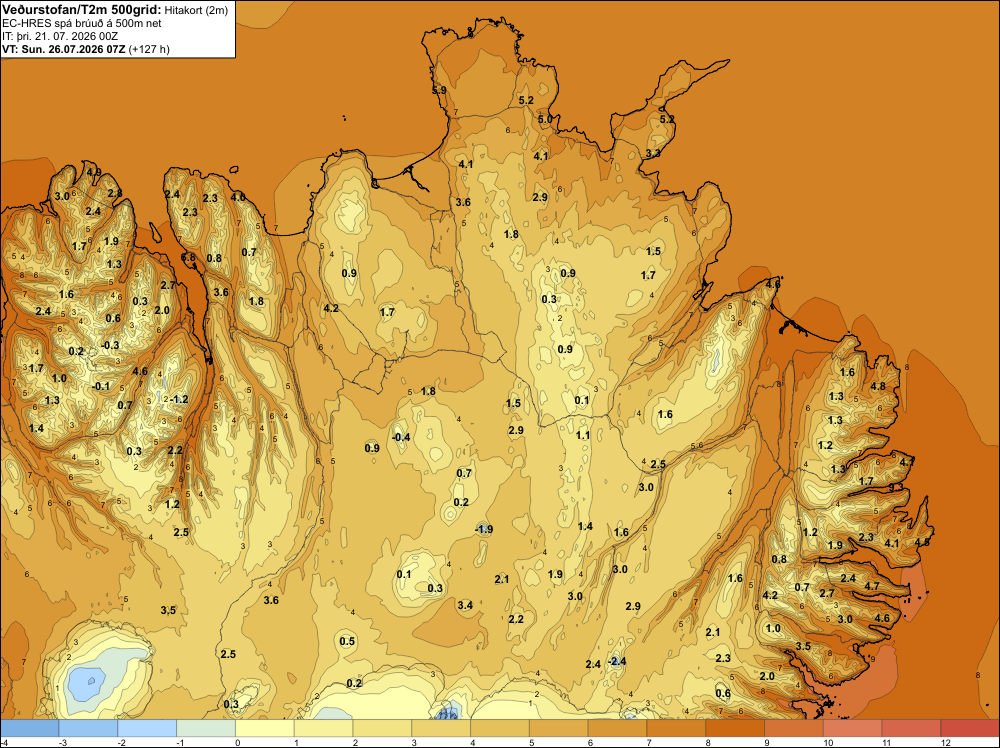The height and width of the screenshot is (748, 1000).
Task: Pick the legend colour between -4 and -3
Action: click(29, 728)
